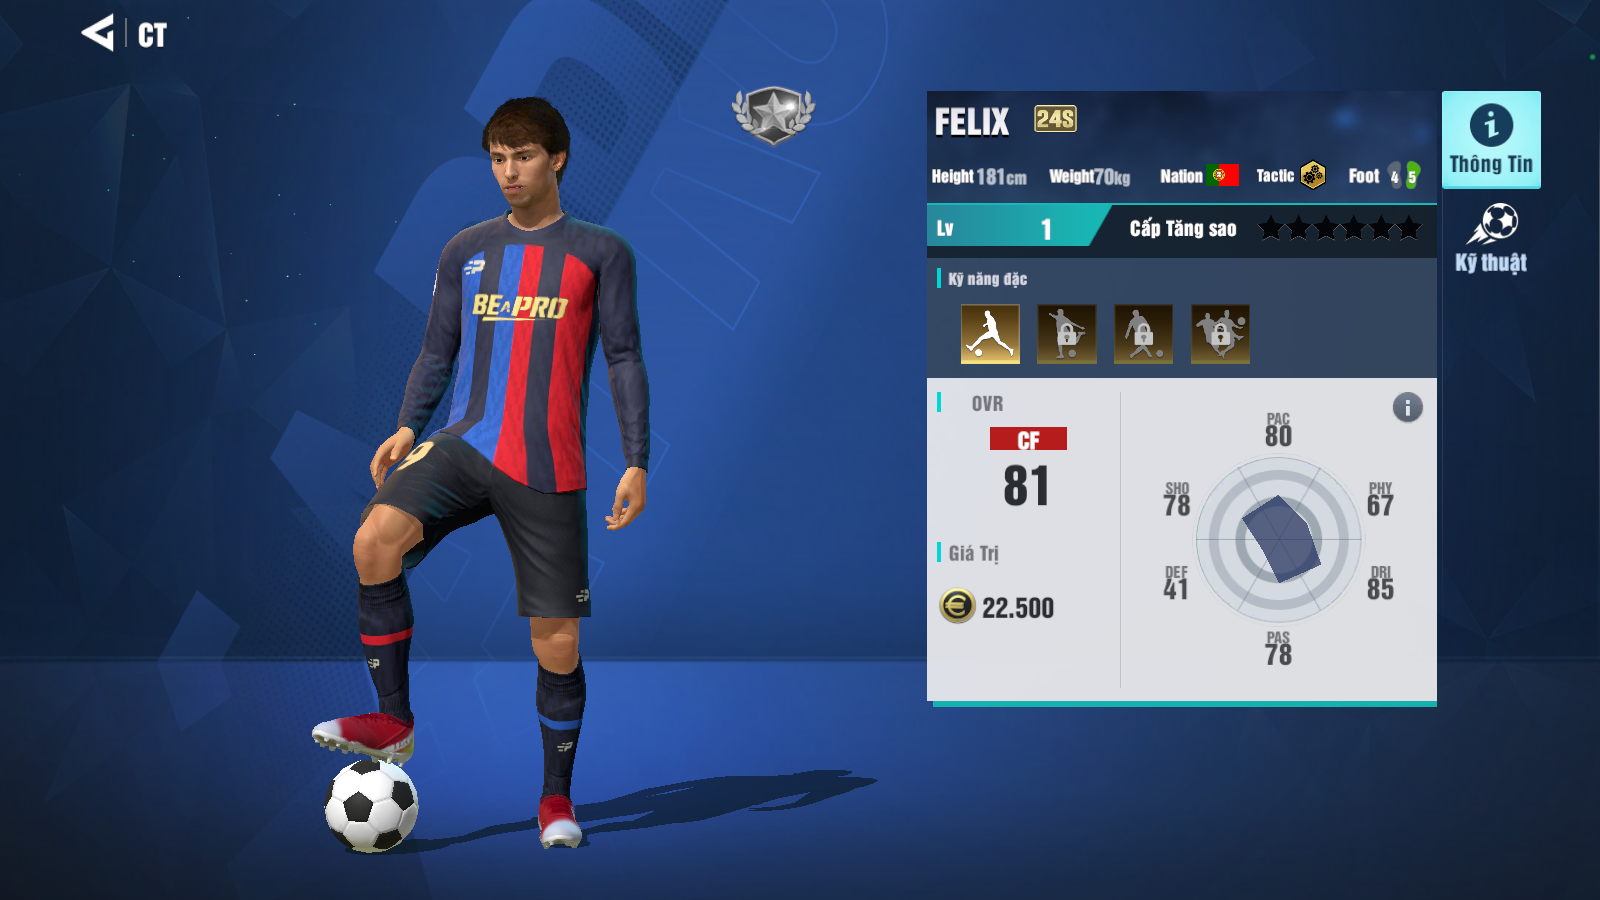This screenshot has width=1600, height=900.
Task: Click the silver star badge emblem
Action: tap(773, 115)
